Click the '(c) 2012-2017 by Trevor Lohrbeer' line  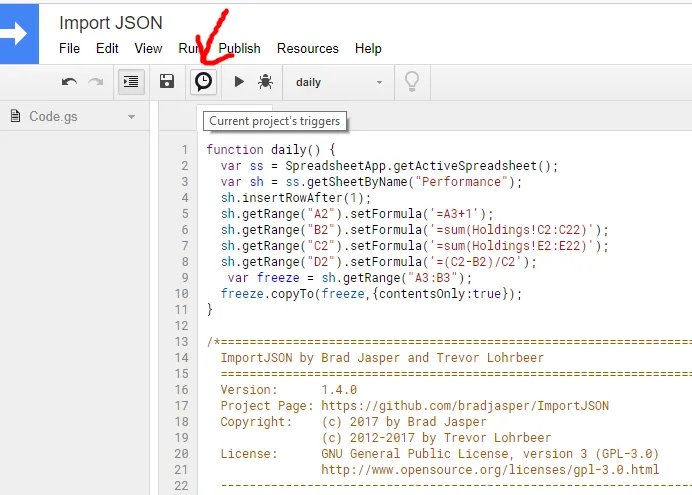click(x=436, y=438)
